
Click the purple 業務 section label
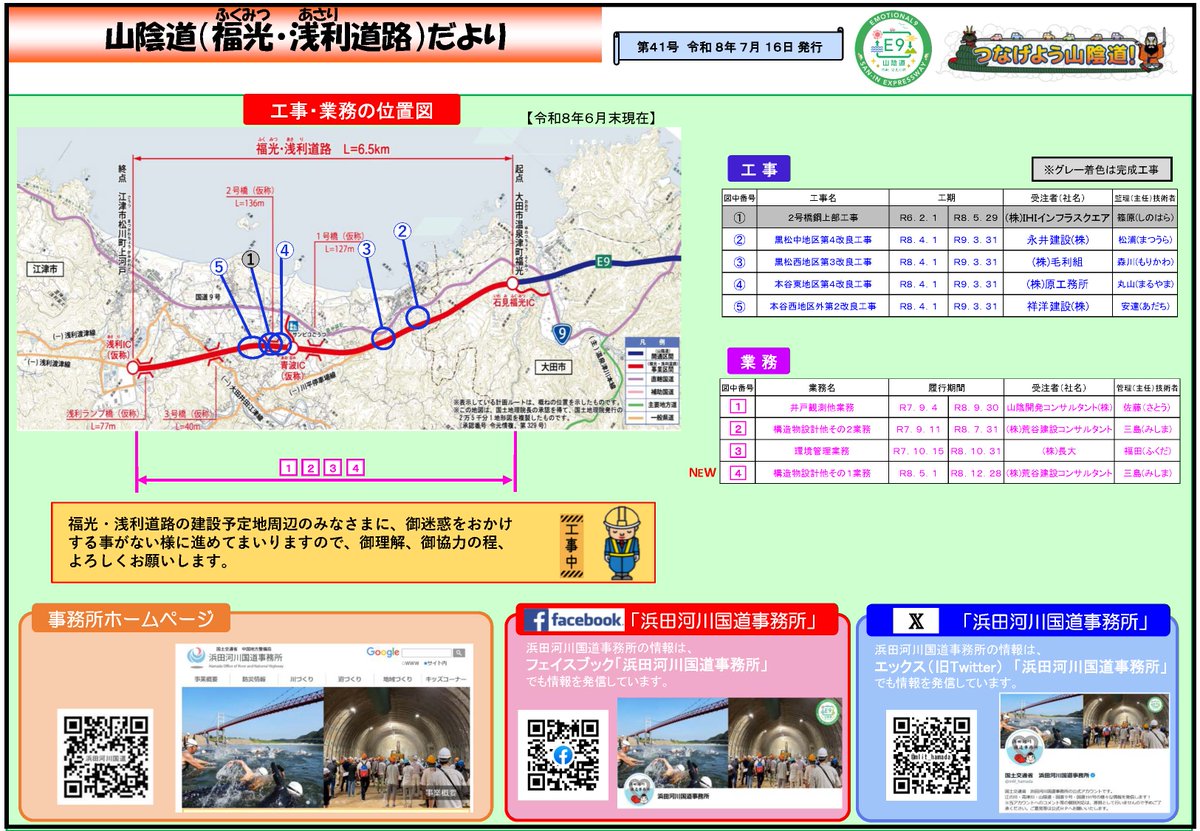coord(759,360)
